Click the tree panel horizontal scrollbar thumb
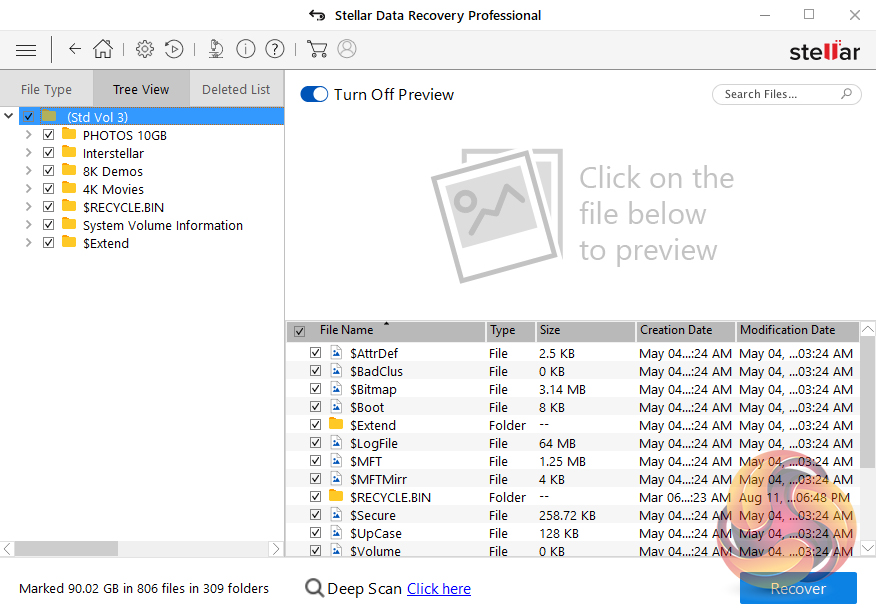 pos(66,549)
